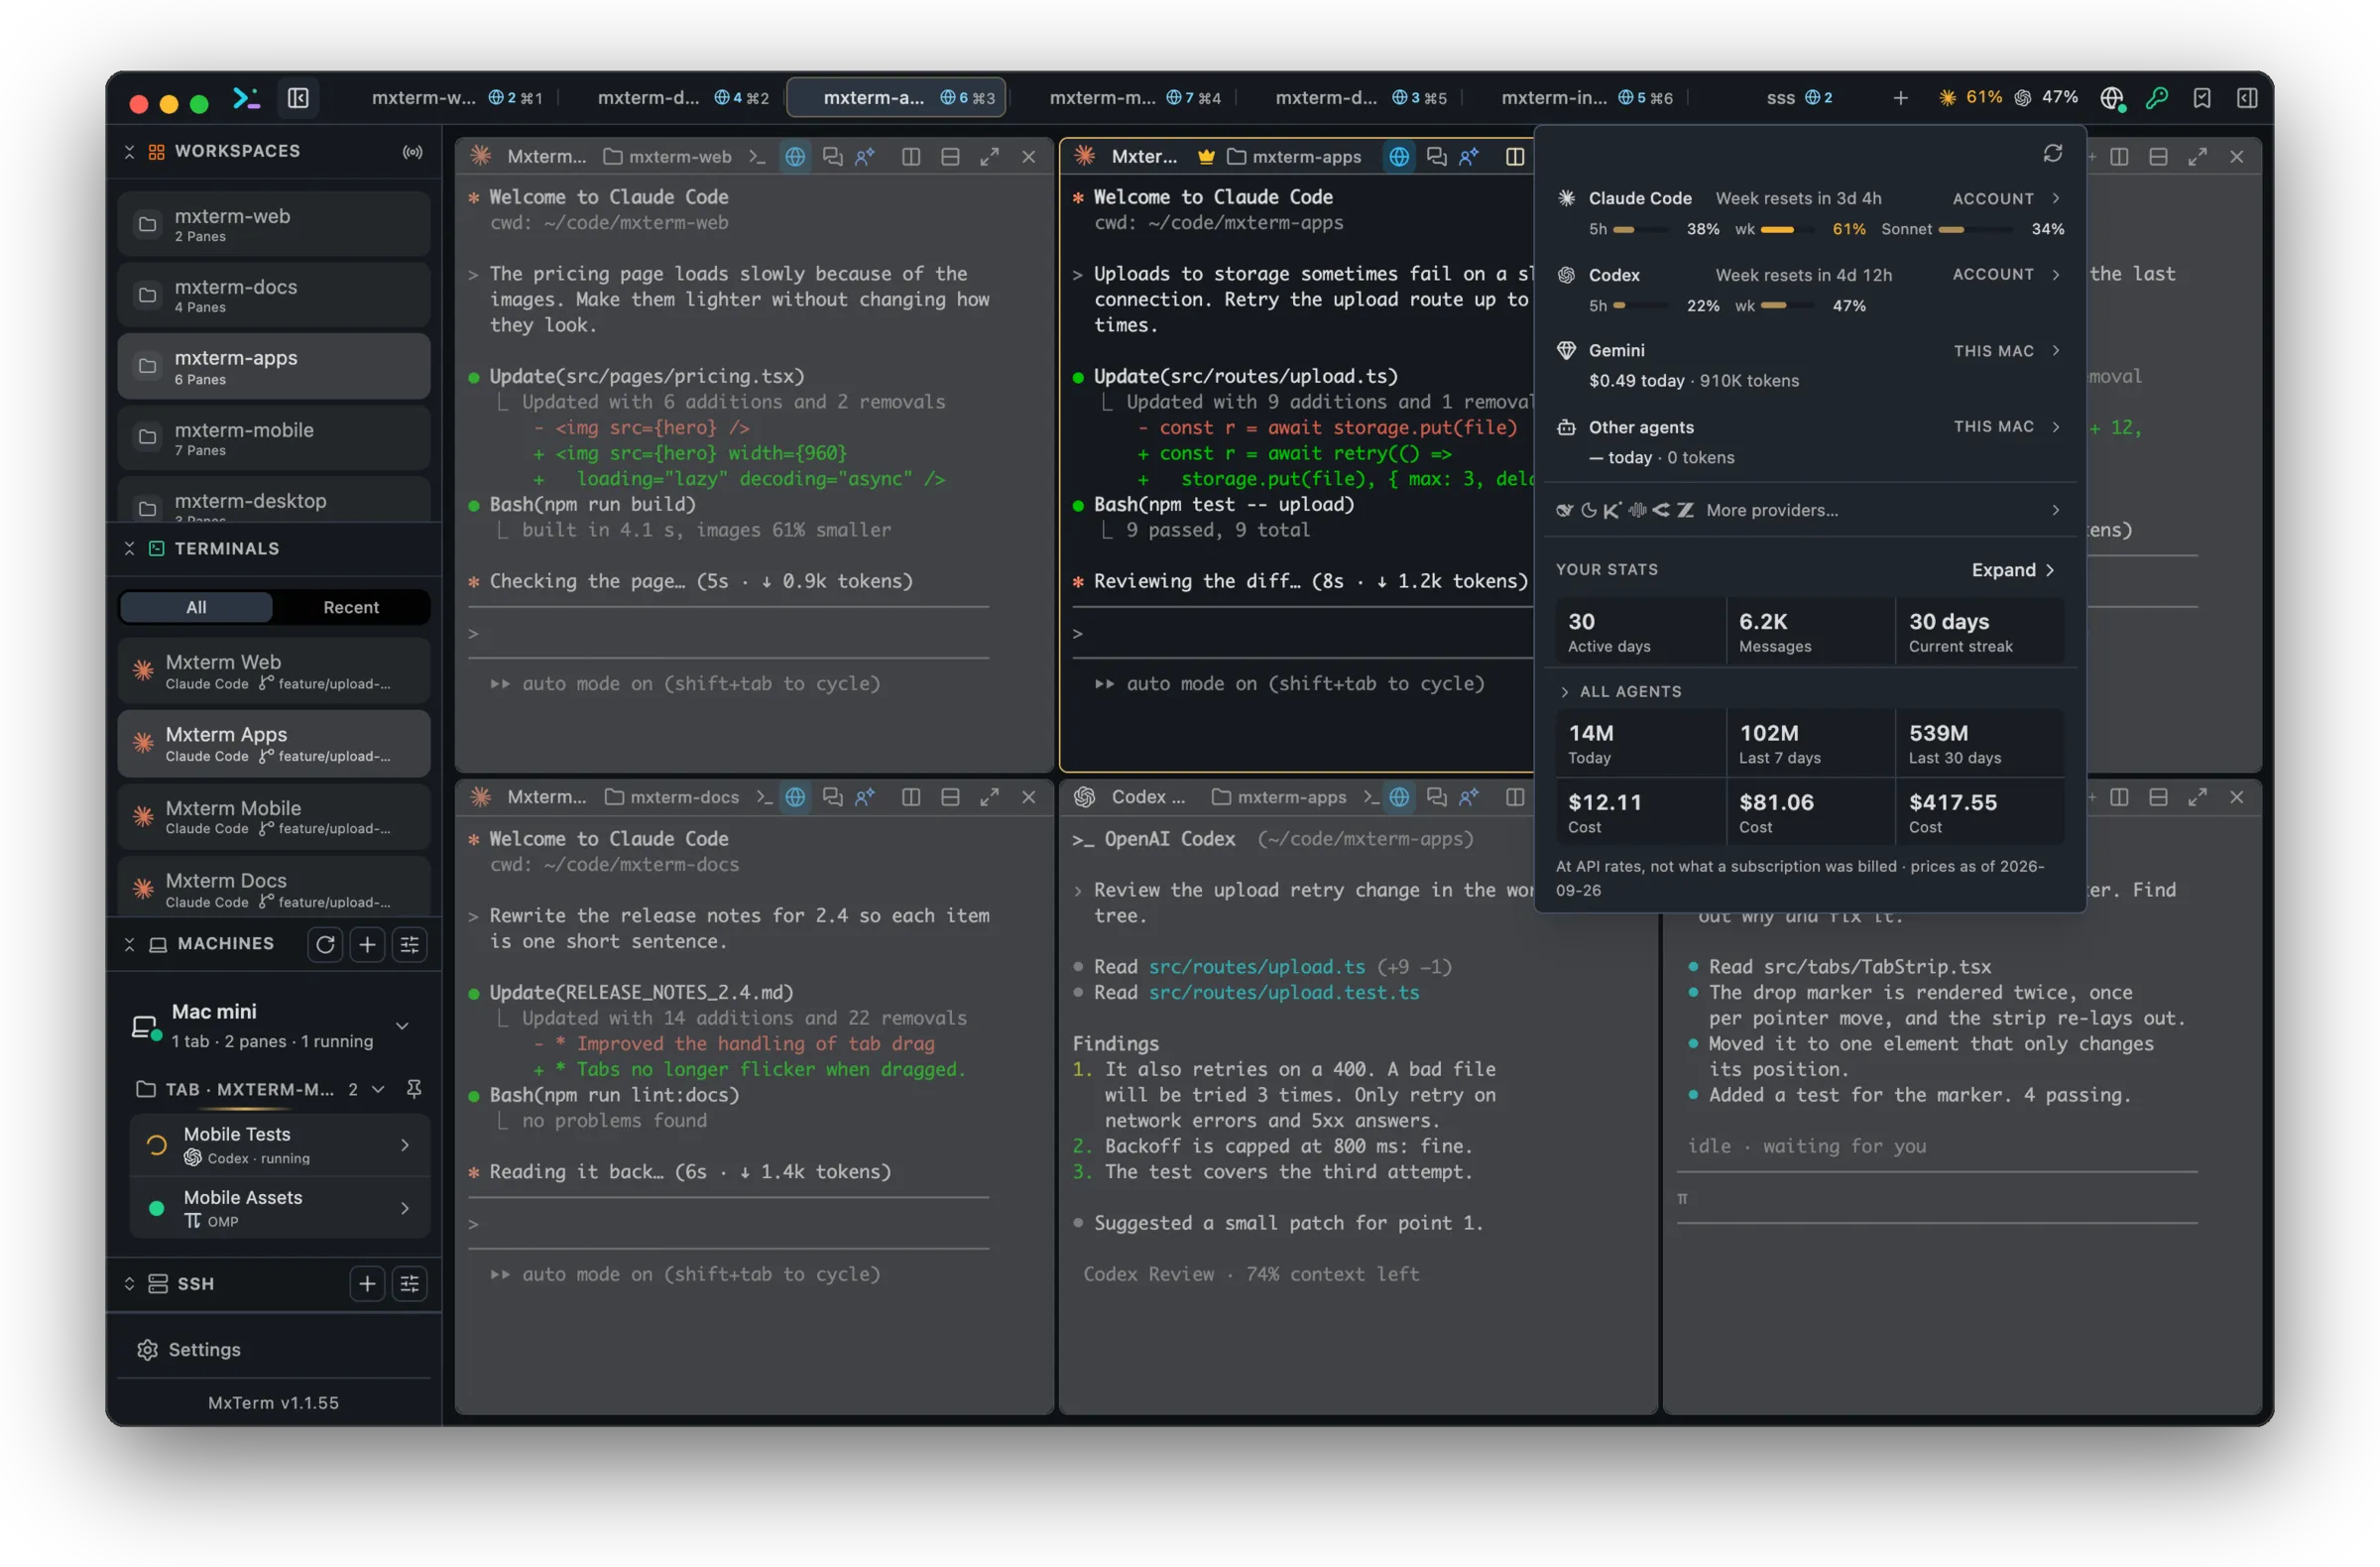Switch to the mxterm-m... workspace tab
Image resolution: width=2380 pixels, height=1567 pixels.
coord(1134,97)
